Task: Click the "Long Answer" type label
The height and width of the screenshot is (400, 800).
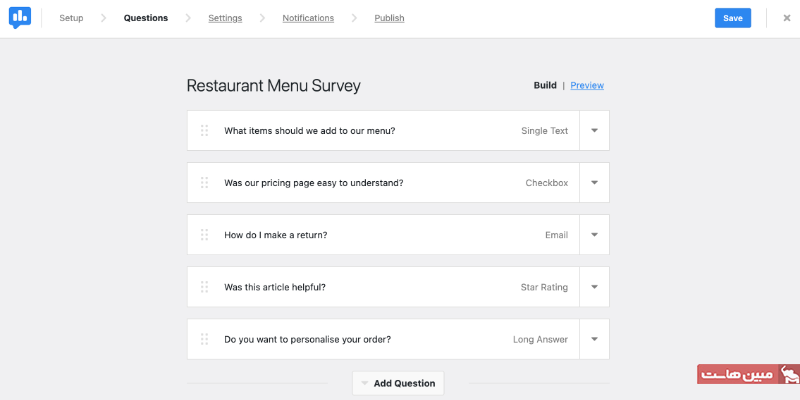Action: 540,339
